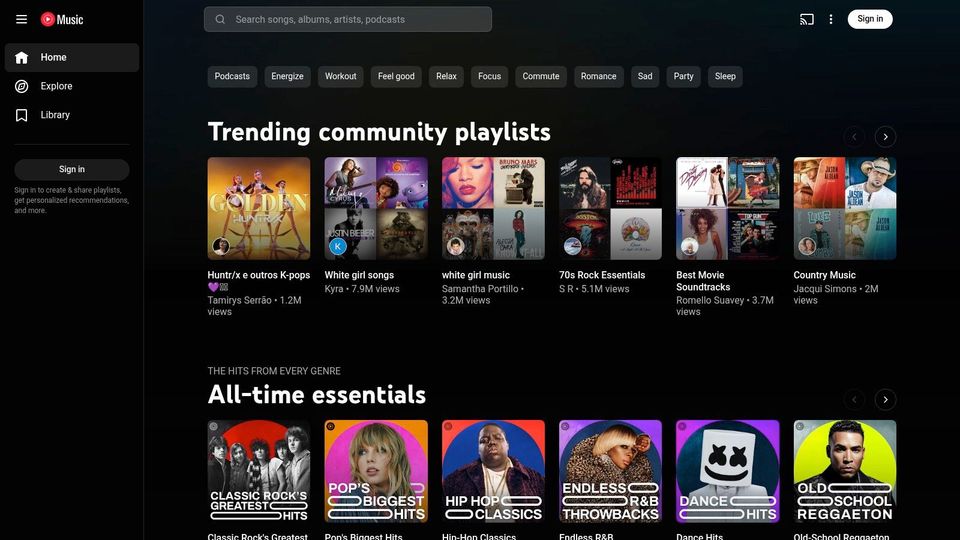Focus the search songs, albums, artists field
Viewport: 960px width, 540px height.
348,20
